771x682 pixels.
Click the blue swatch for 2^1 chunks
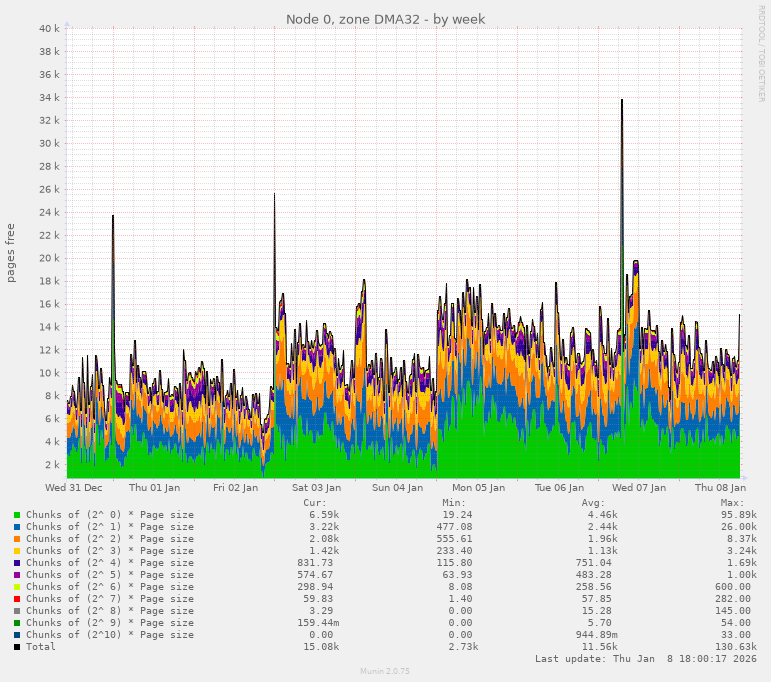[17, 527]
